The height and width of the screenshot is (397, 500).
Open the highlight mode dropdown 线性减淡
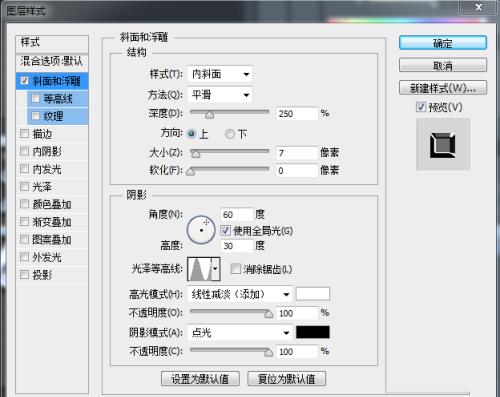coord(240,294)
